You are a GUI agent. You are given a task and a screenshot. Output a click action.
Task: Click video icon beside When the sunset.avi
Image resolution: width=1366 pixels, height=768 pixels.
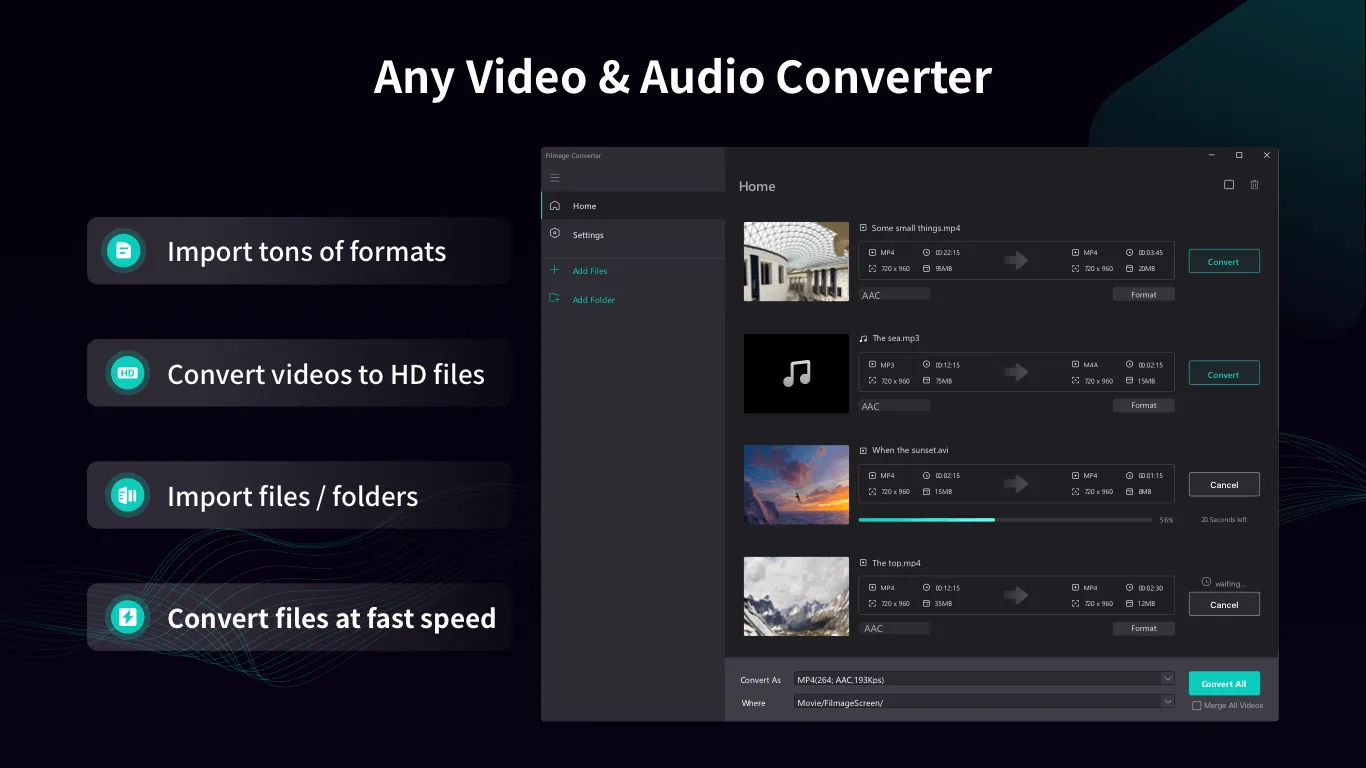click(864, 450)
